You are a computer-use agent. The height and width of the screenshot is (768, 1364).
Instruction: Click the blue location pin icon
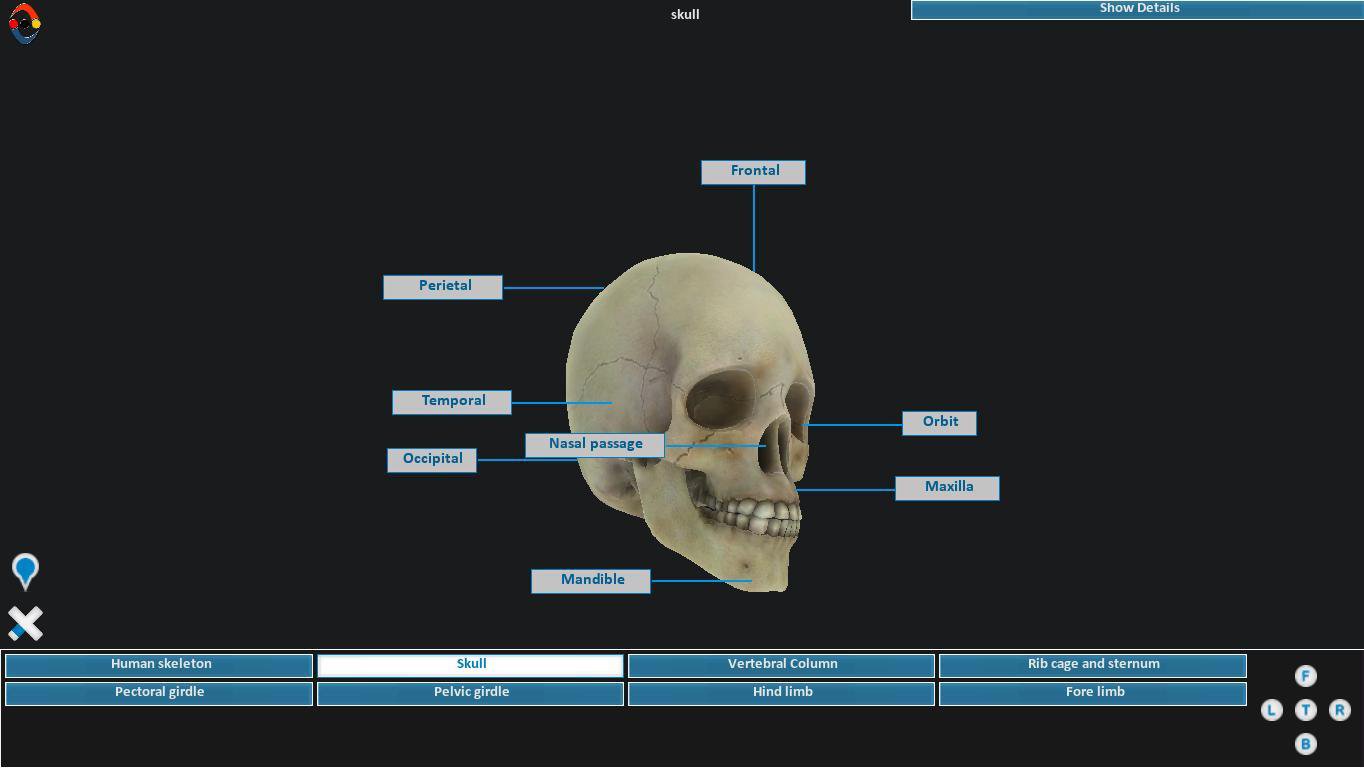[25, 570]
